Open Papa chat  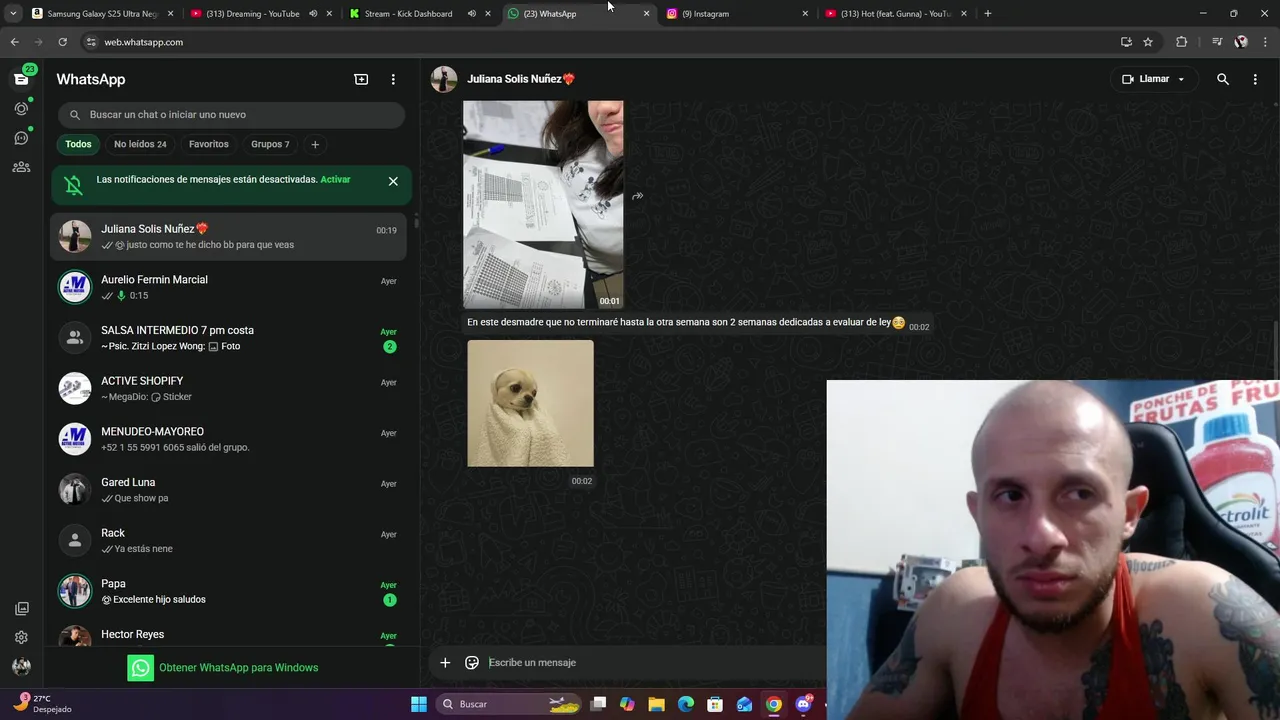tap(228, 591)
